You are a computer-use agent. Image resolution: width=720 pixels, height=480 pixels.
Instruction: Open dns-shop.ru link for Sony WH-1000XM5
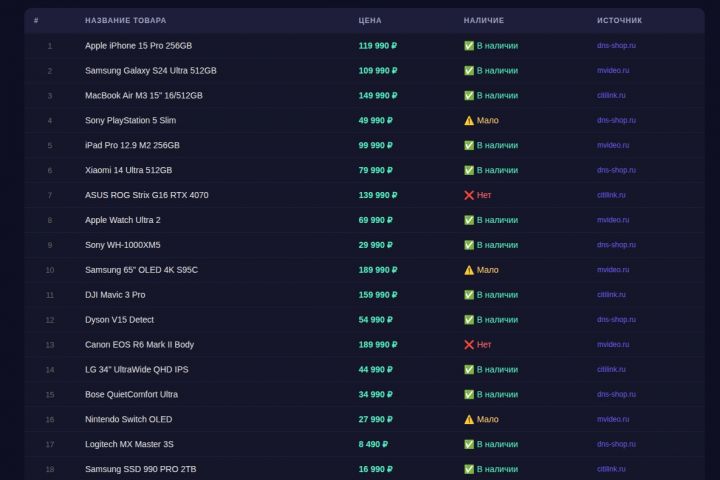click(616, 245)
